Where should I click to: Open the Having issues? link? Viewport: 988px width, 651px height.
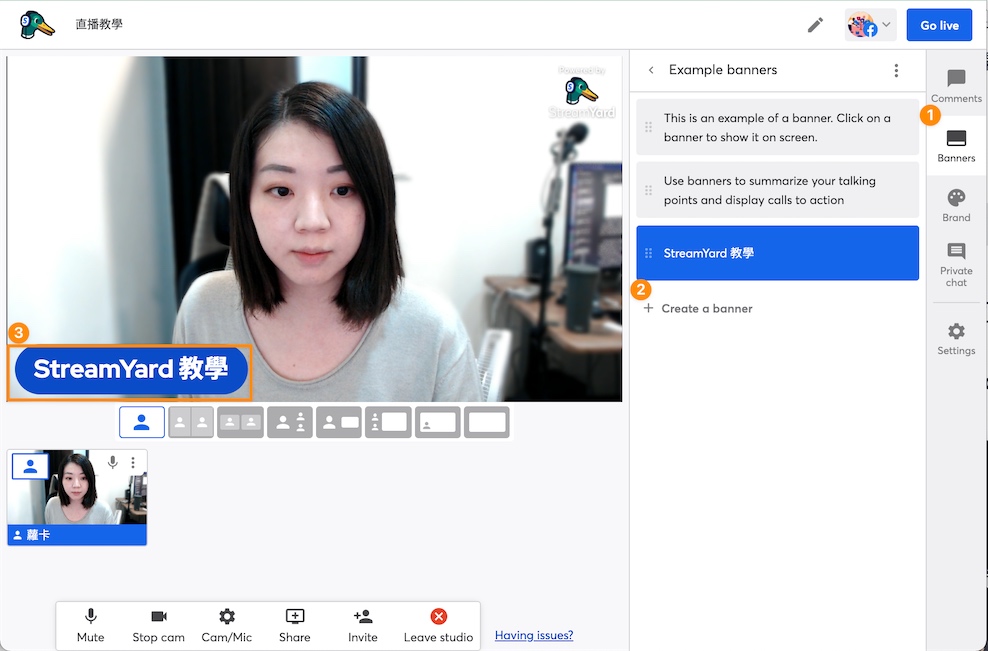(x=534, y=635)
